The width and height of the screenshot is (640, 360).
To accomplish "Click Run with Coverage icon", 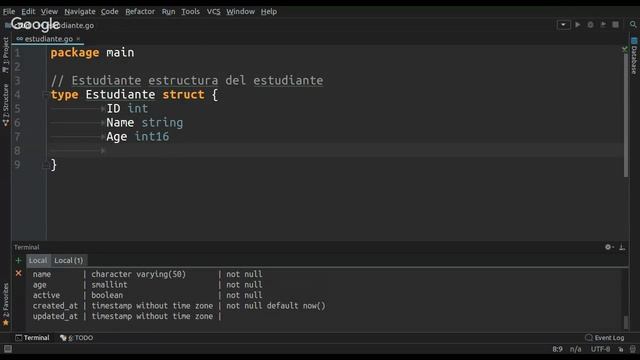I will (603, 25).
